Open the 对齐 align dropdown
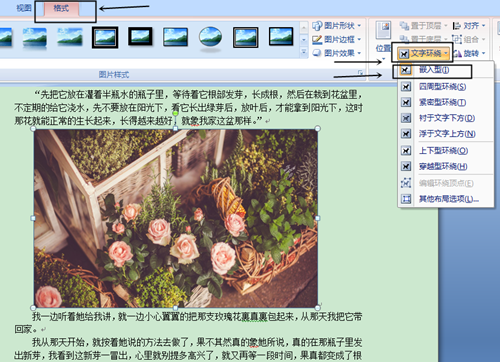Image resolution: width=500 pixels, height=362 pixels. pyautogui.click(x=469, y=26)
